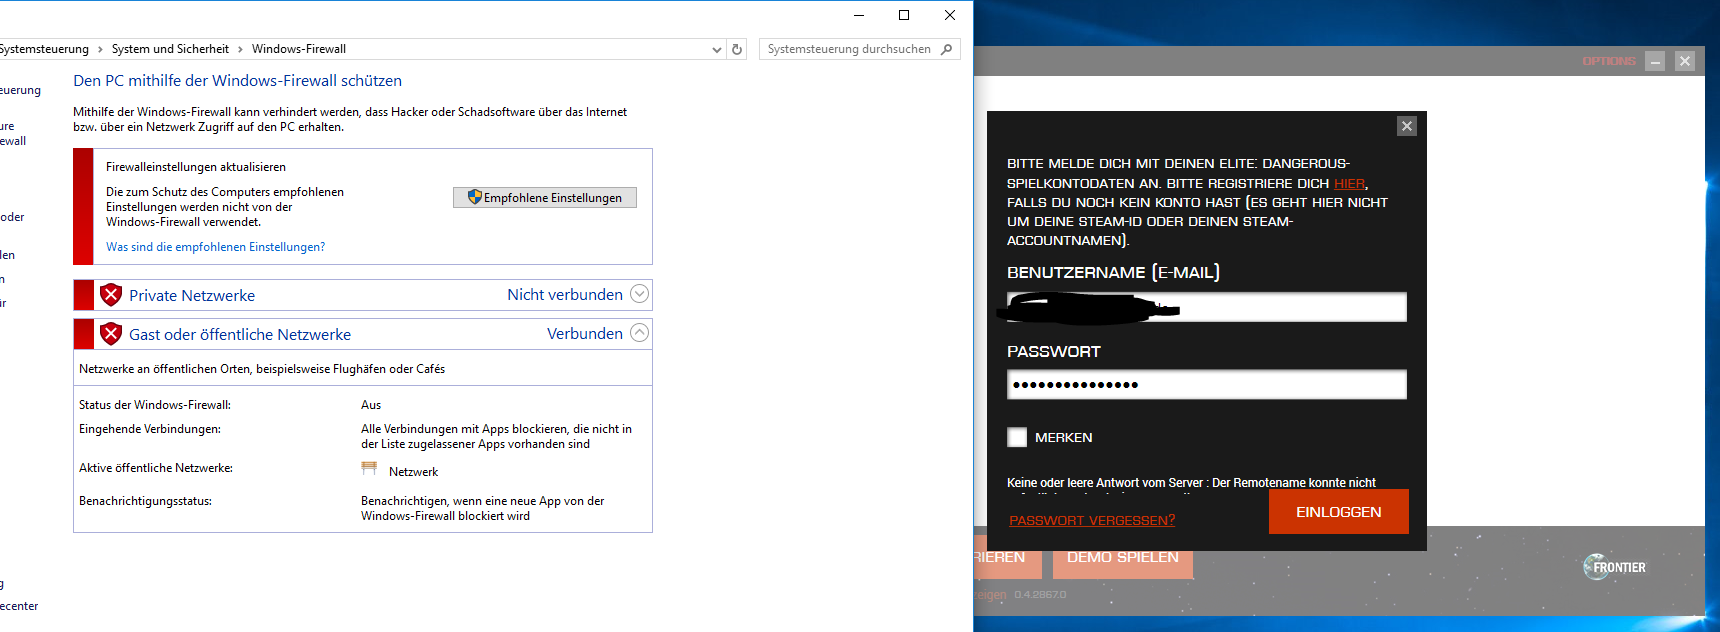The height and width of the screenshot is (632, 1720).
Task: Go to Systemsteuerung breadcrumb
Action: (x=44, y=49)
